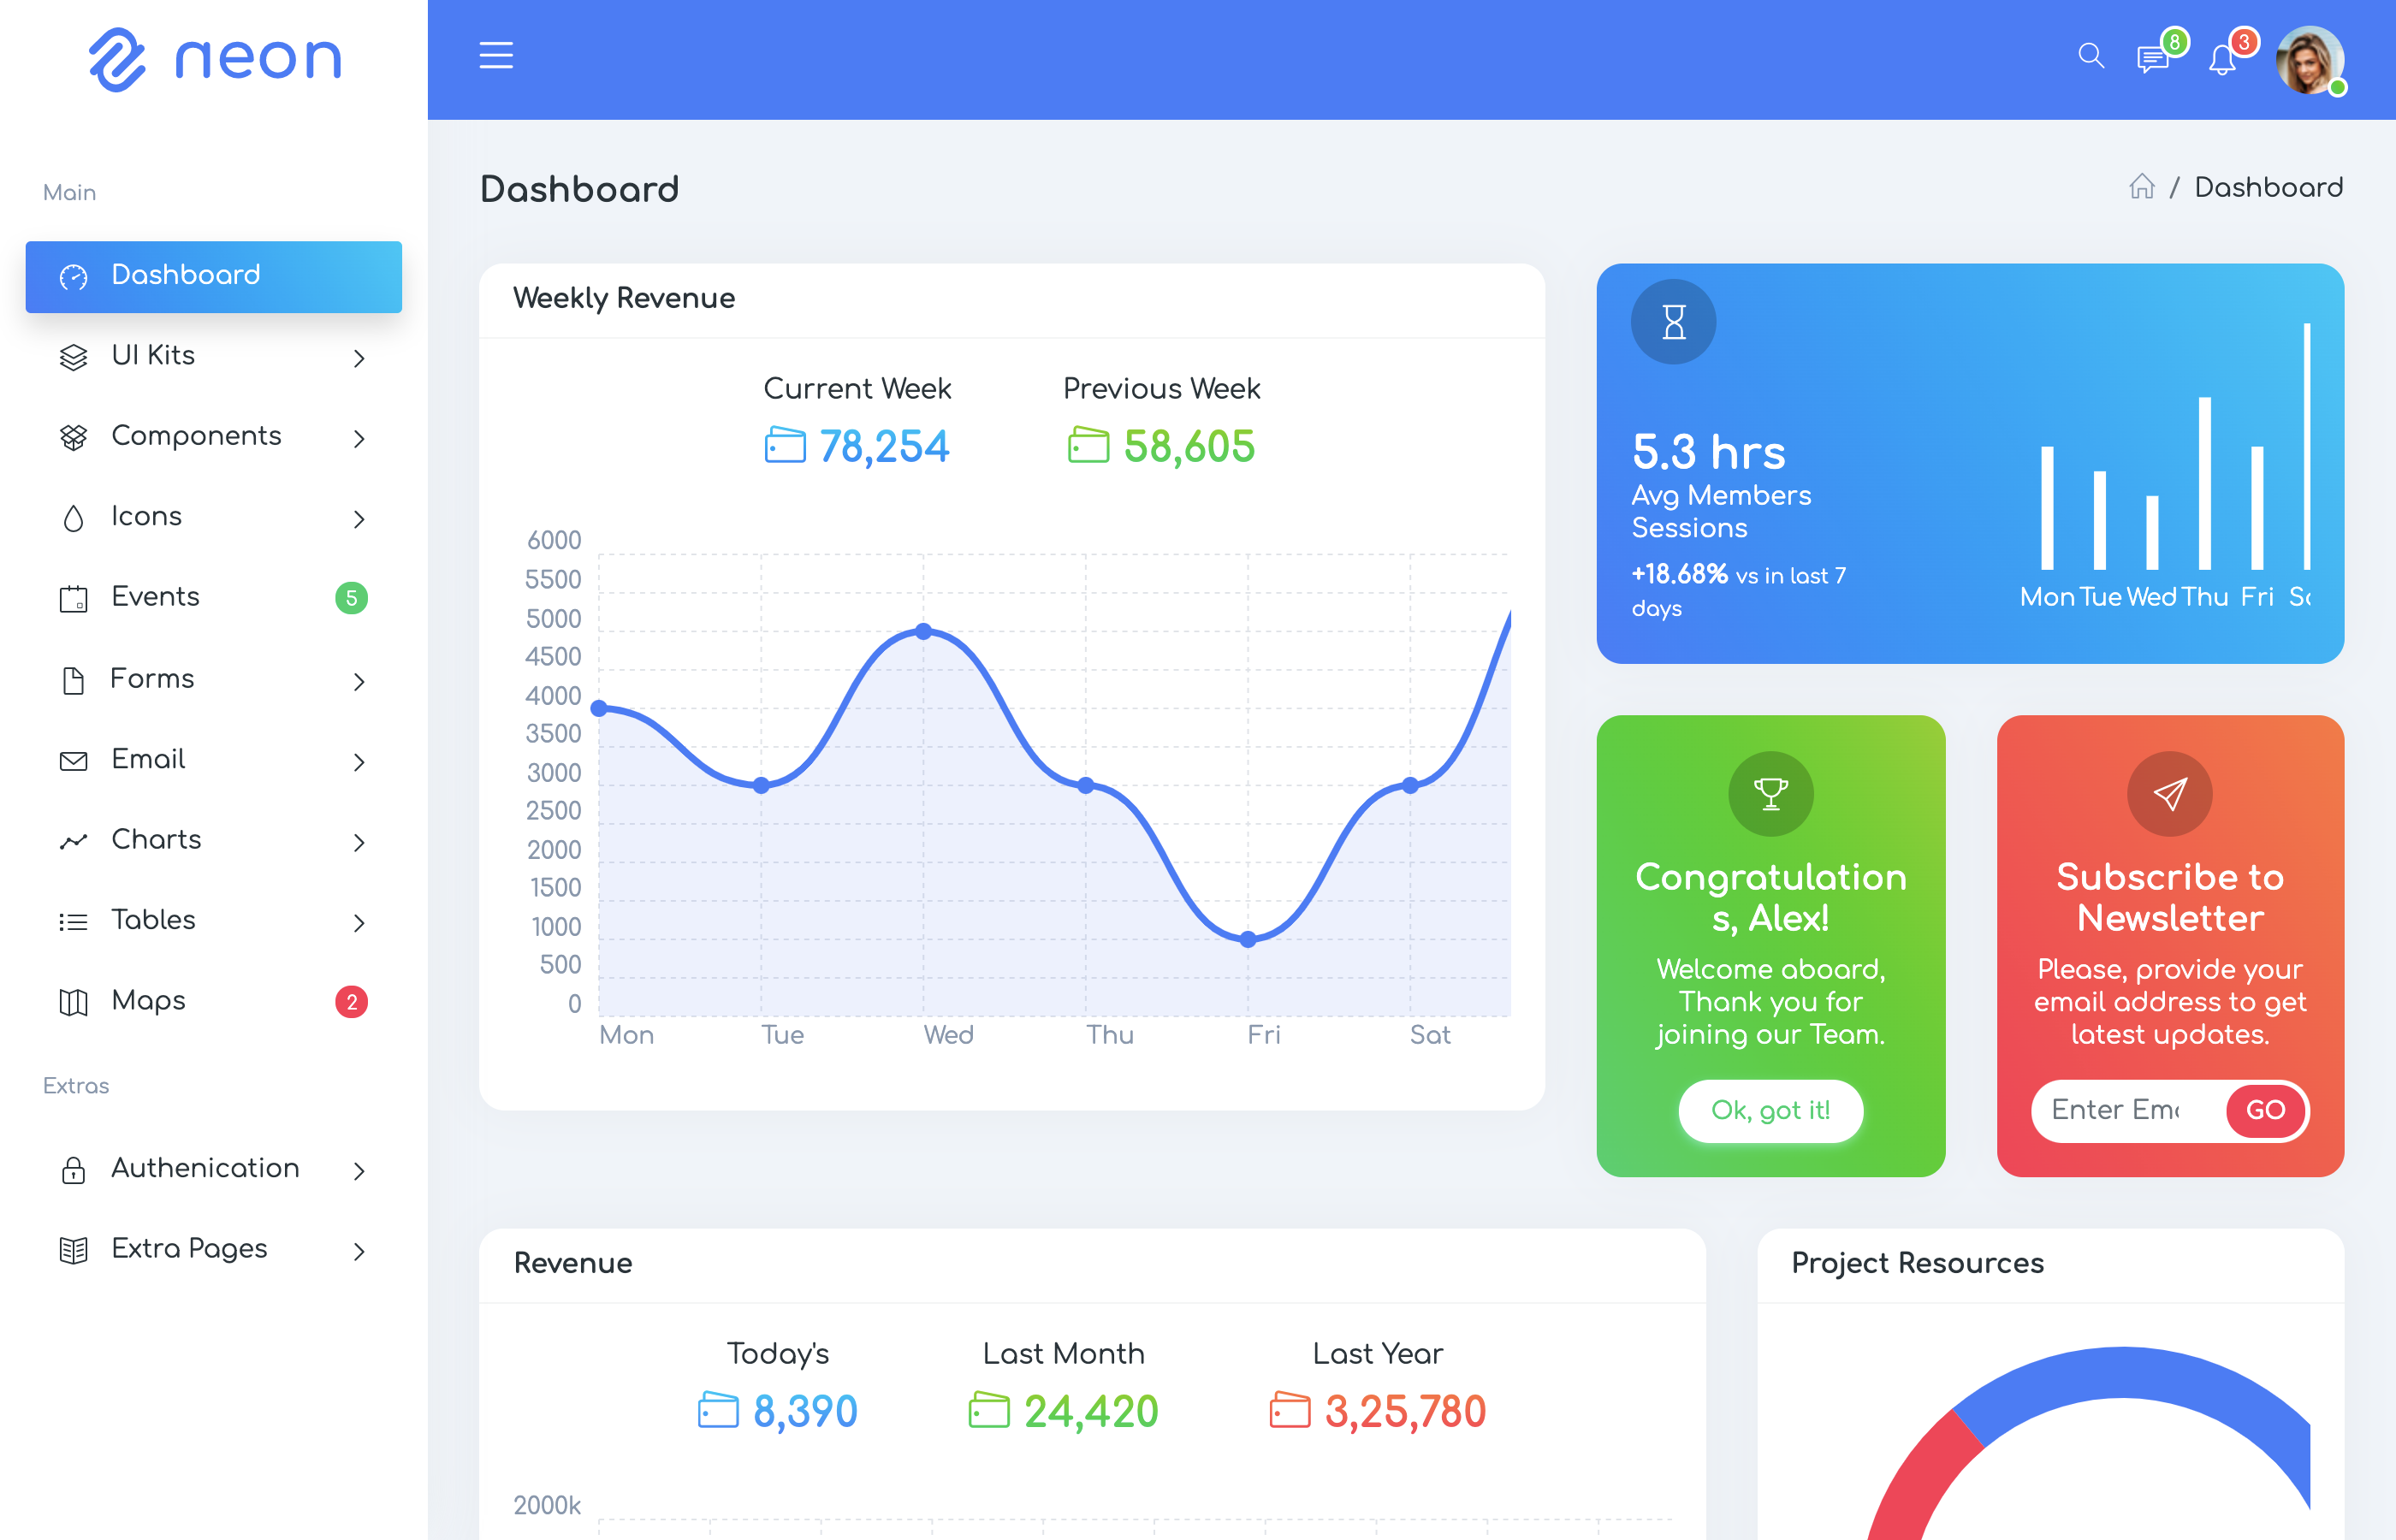Click the trophy icon on congratulations card
The image size is (2396, 1540).
(x=1771, y=794)
